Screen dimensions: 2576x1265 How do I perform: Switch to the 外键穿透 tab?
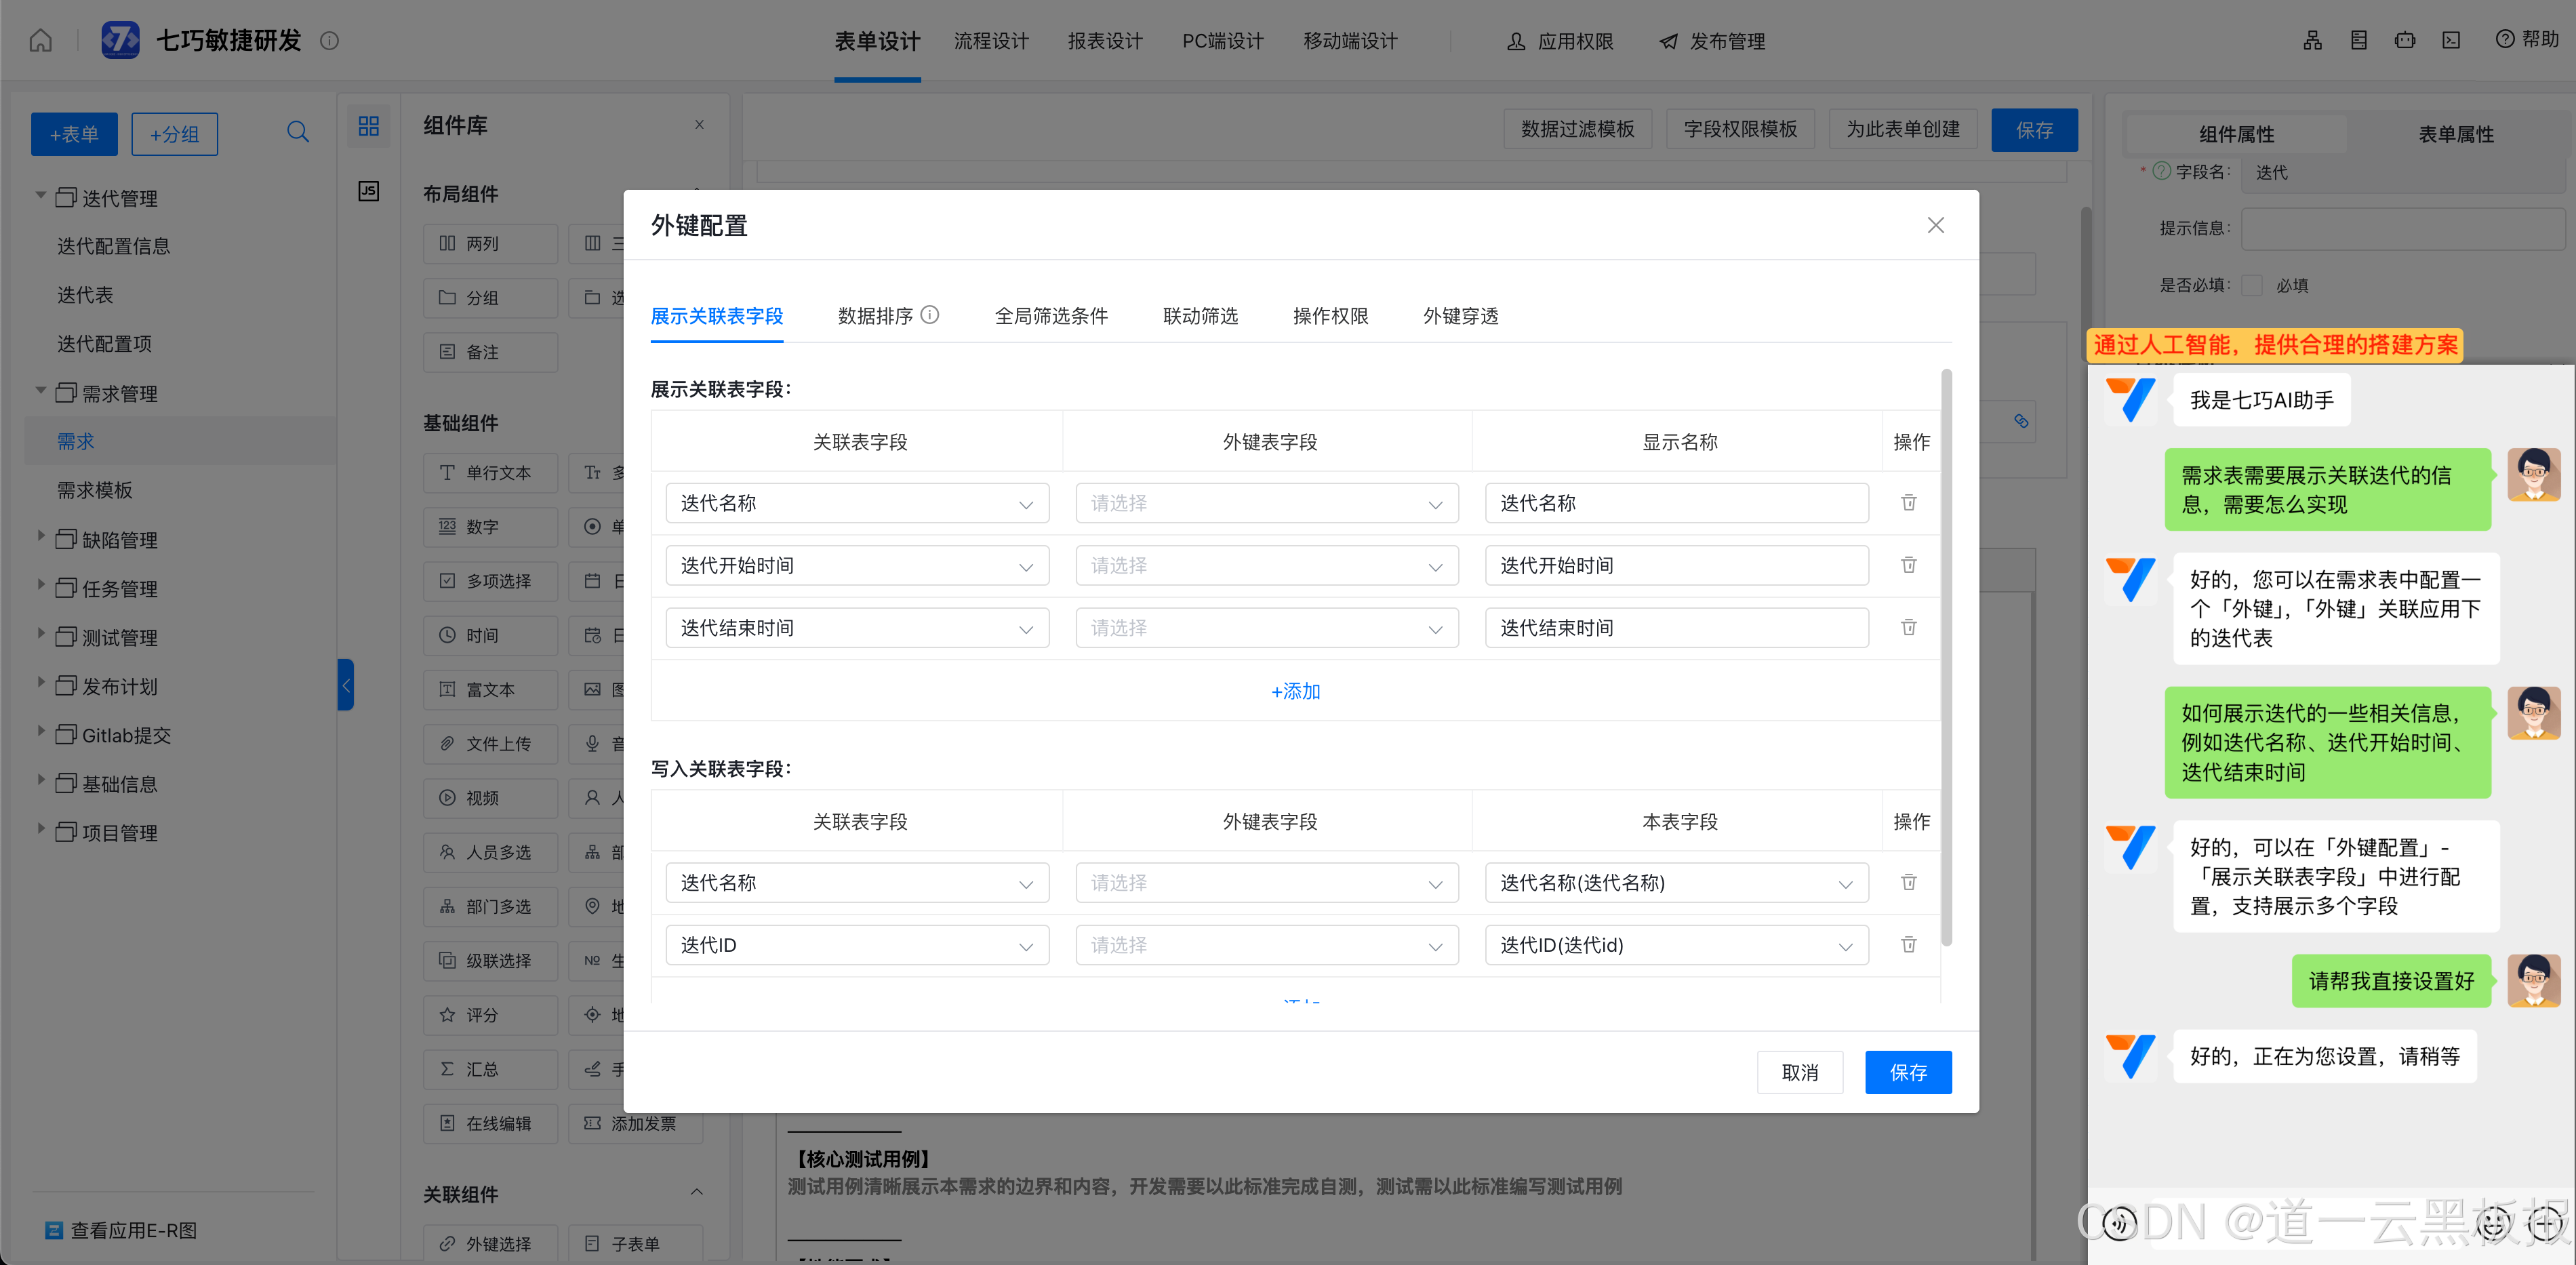pos(1460,316)
